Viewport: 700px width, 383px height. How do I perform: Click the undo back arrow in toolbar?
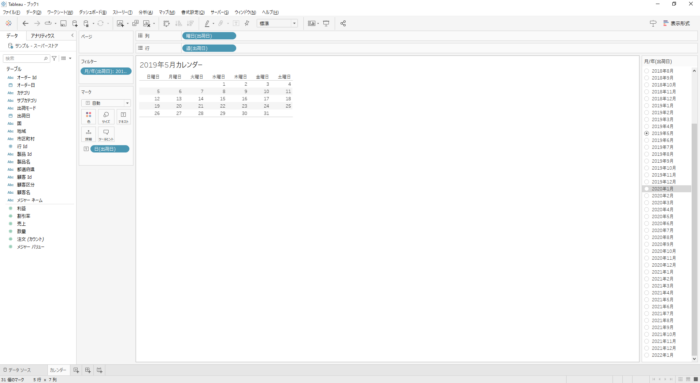coord(25,24)
